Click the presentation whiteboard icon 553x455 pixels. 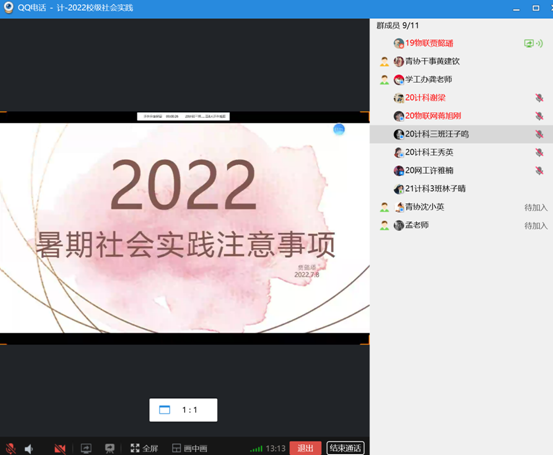pos(110,448)
